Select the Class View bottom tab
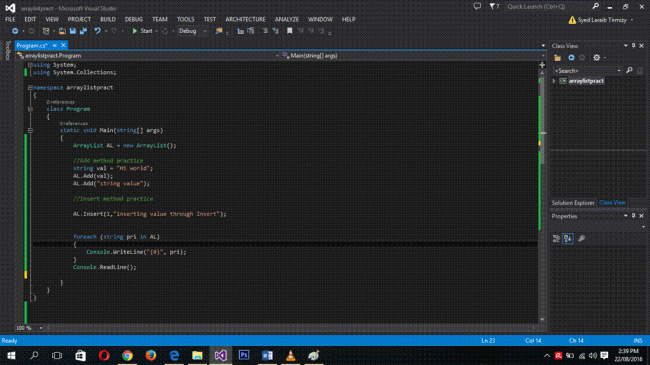Screen dimensions: 650x365 pos(612,203)
